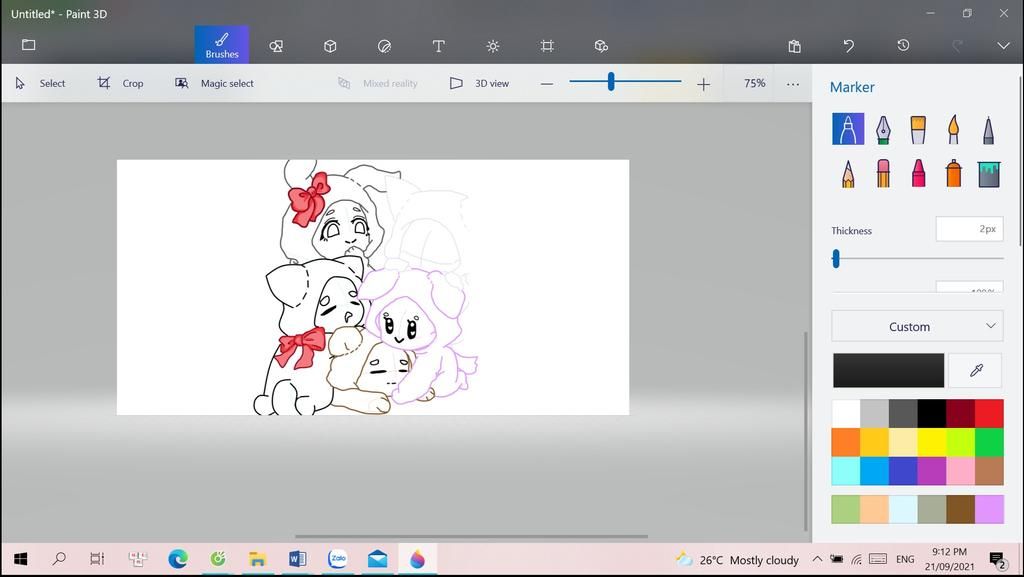Image resolution: width=1024 pixels, height=577 pixels.
Task: Open Microsoft Edge from taskbar
Action: [178, 559]
